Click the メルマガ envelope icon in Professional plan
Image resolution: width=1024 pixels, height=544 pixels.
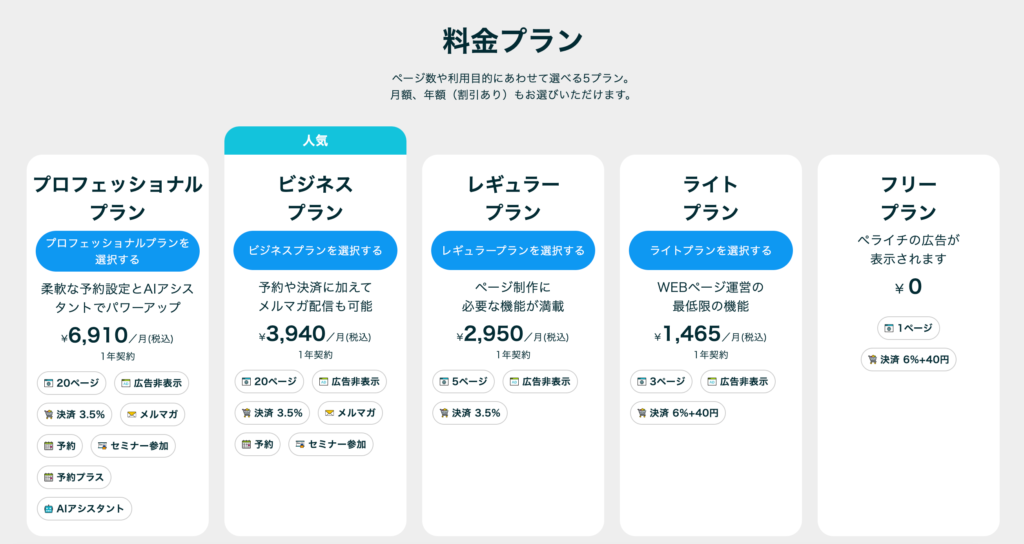(130, 414)
